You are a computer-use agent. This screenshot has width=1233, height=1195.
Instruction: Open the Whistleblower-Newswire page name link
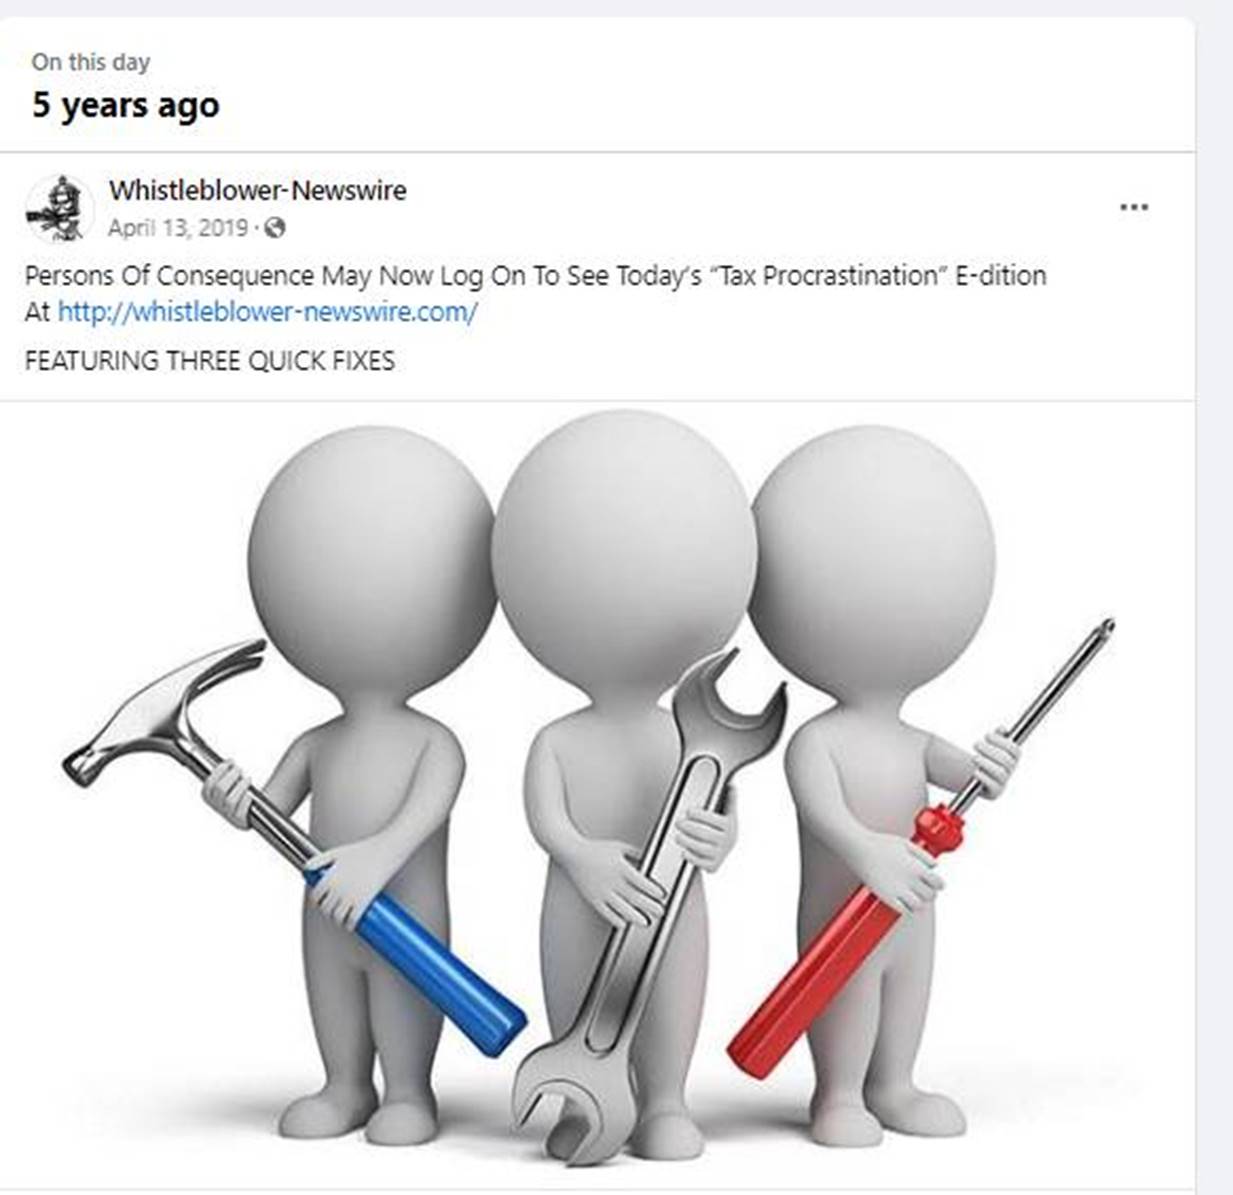[x=257, y=190]
